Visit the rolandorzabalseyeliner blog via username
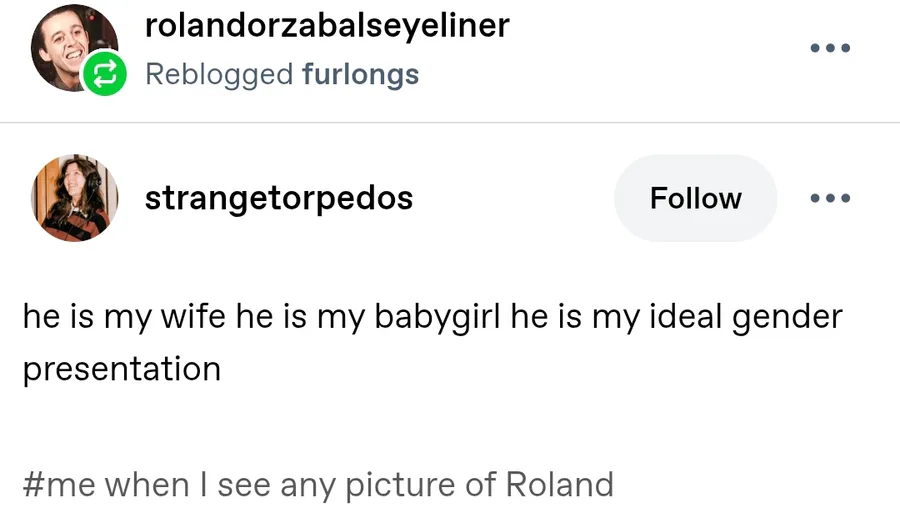This screenshot has height=528, width=900. coord(327,26)
